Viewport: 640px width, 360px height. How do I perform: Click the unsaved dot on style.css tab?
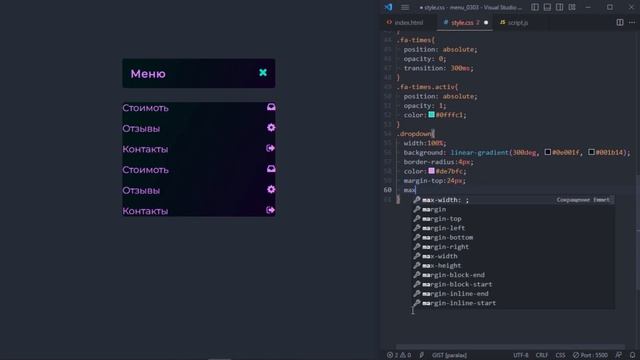(x=486, y=22)
